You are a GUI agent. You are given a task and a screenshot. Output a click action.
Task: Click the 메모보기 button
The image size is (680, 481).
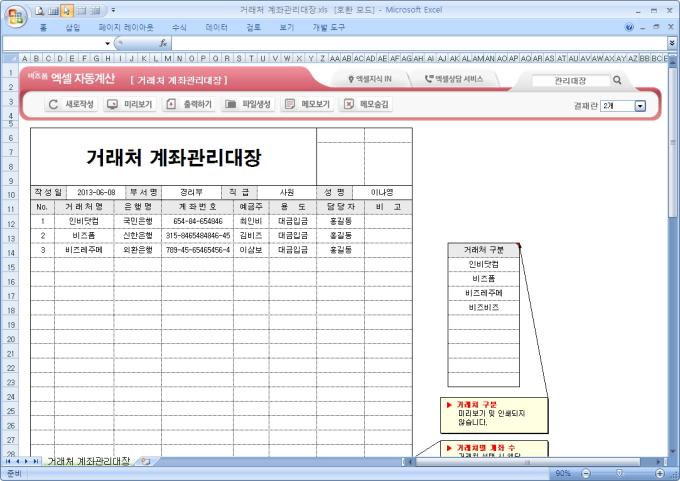(307, 104)
